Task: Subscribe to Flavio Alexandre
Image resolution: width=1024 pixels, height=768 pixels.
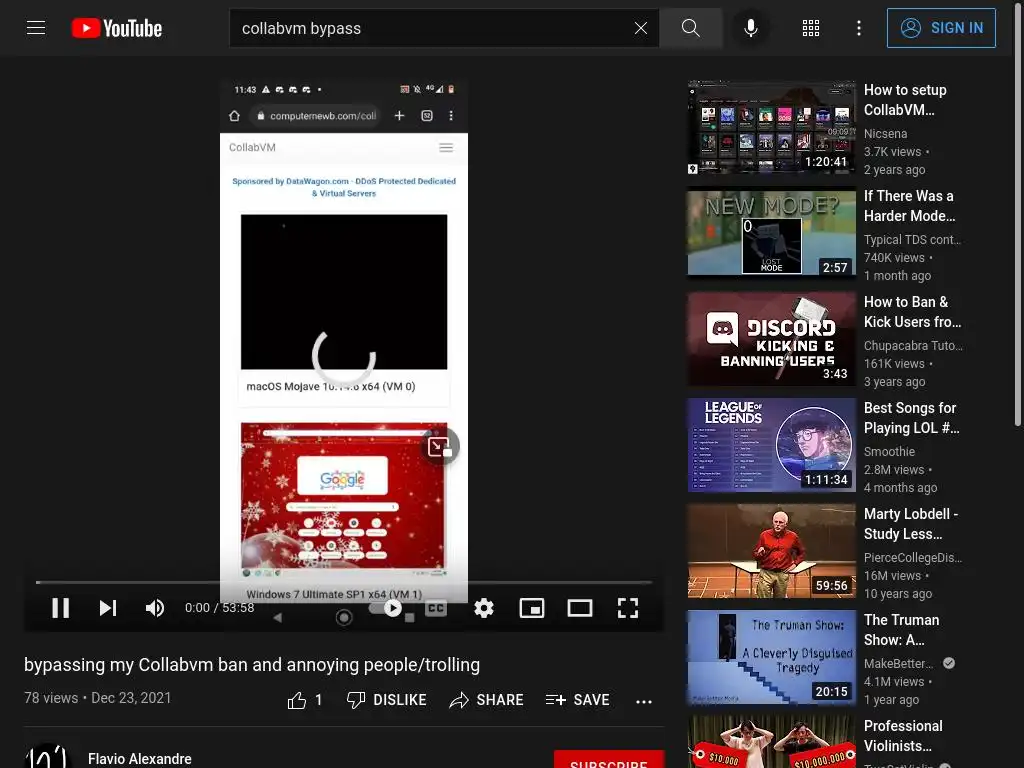Action: pyautogui.click(x=609, y=760)
